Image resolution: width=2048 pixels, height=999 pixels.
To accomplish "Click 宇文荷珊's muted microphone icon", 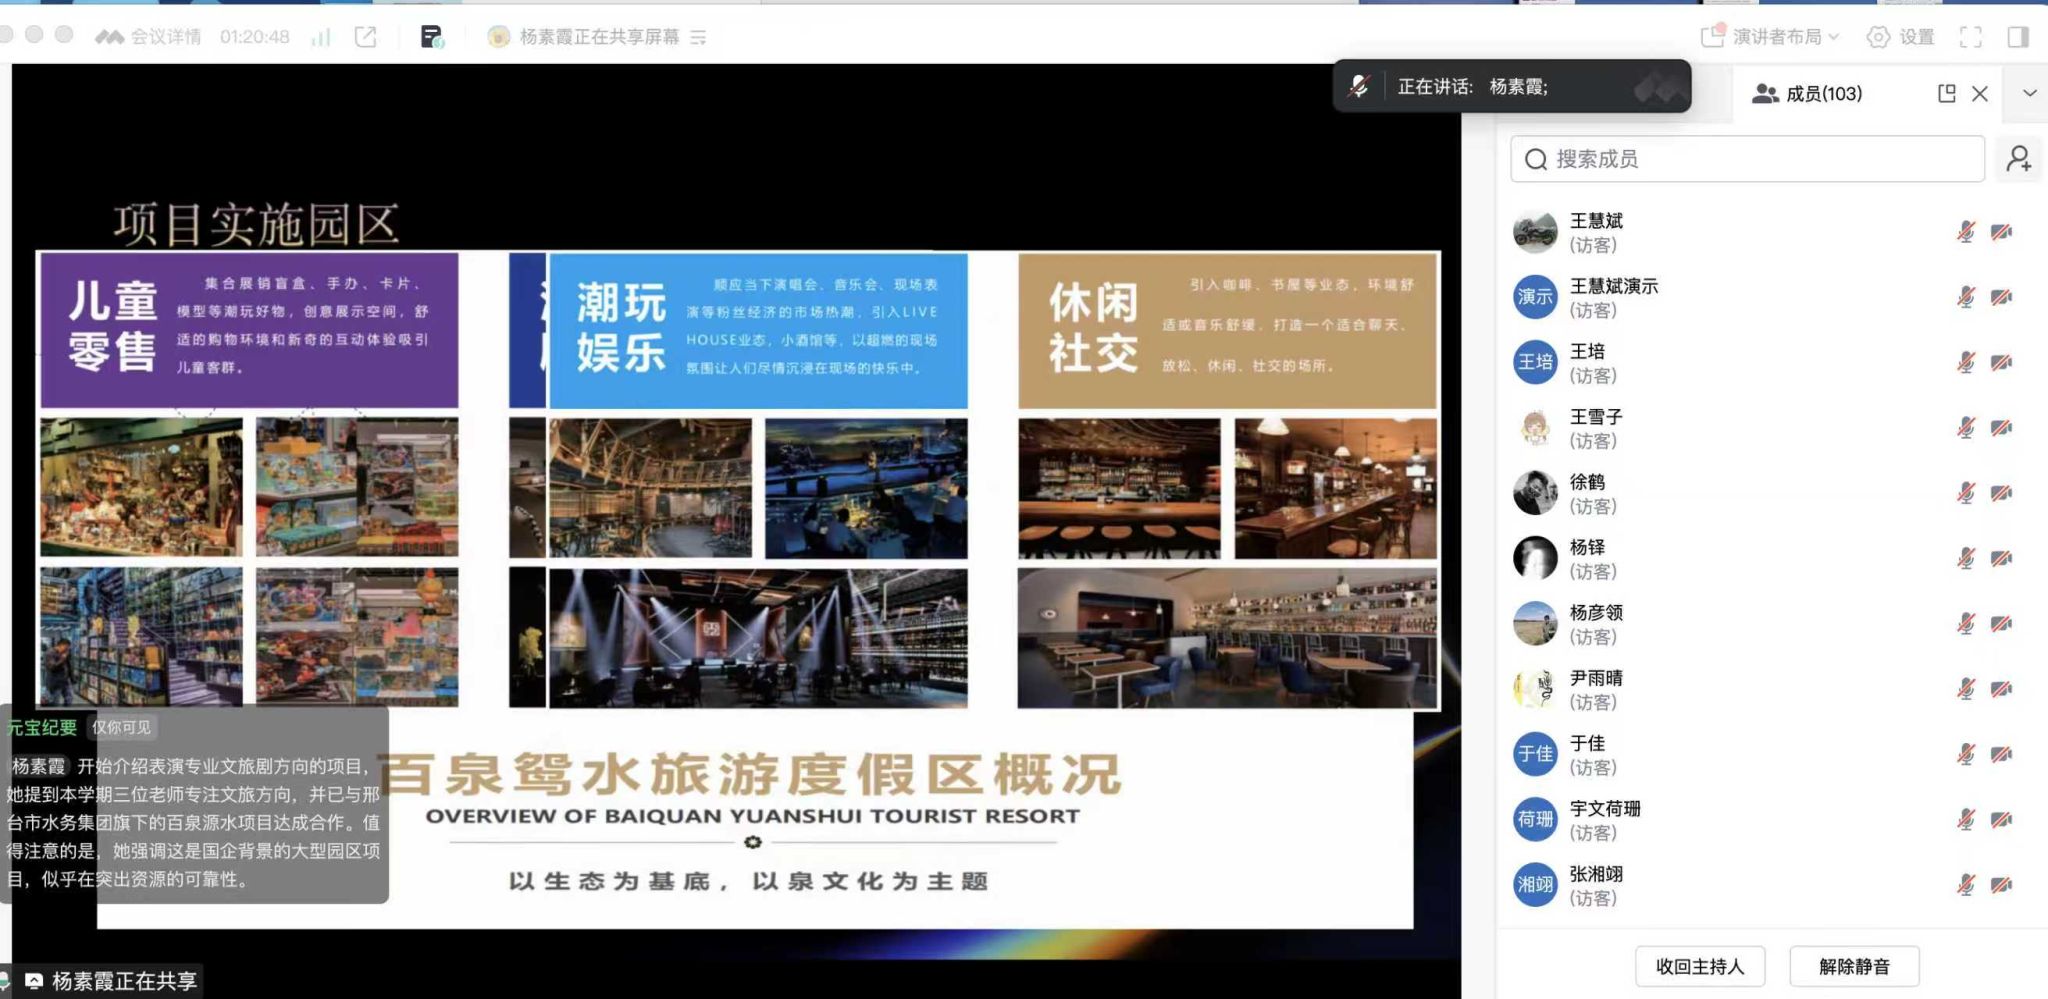I will click(x=1966, y=820).
